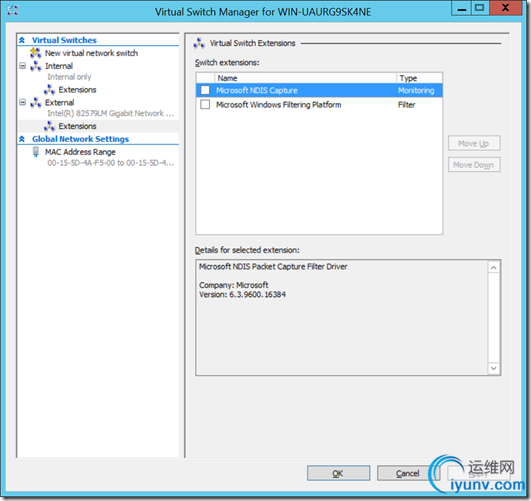Click the details scrollbar down arrow
Image resolution: width=531 pixels, height=501 pixels.
493,368
